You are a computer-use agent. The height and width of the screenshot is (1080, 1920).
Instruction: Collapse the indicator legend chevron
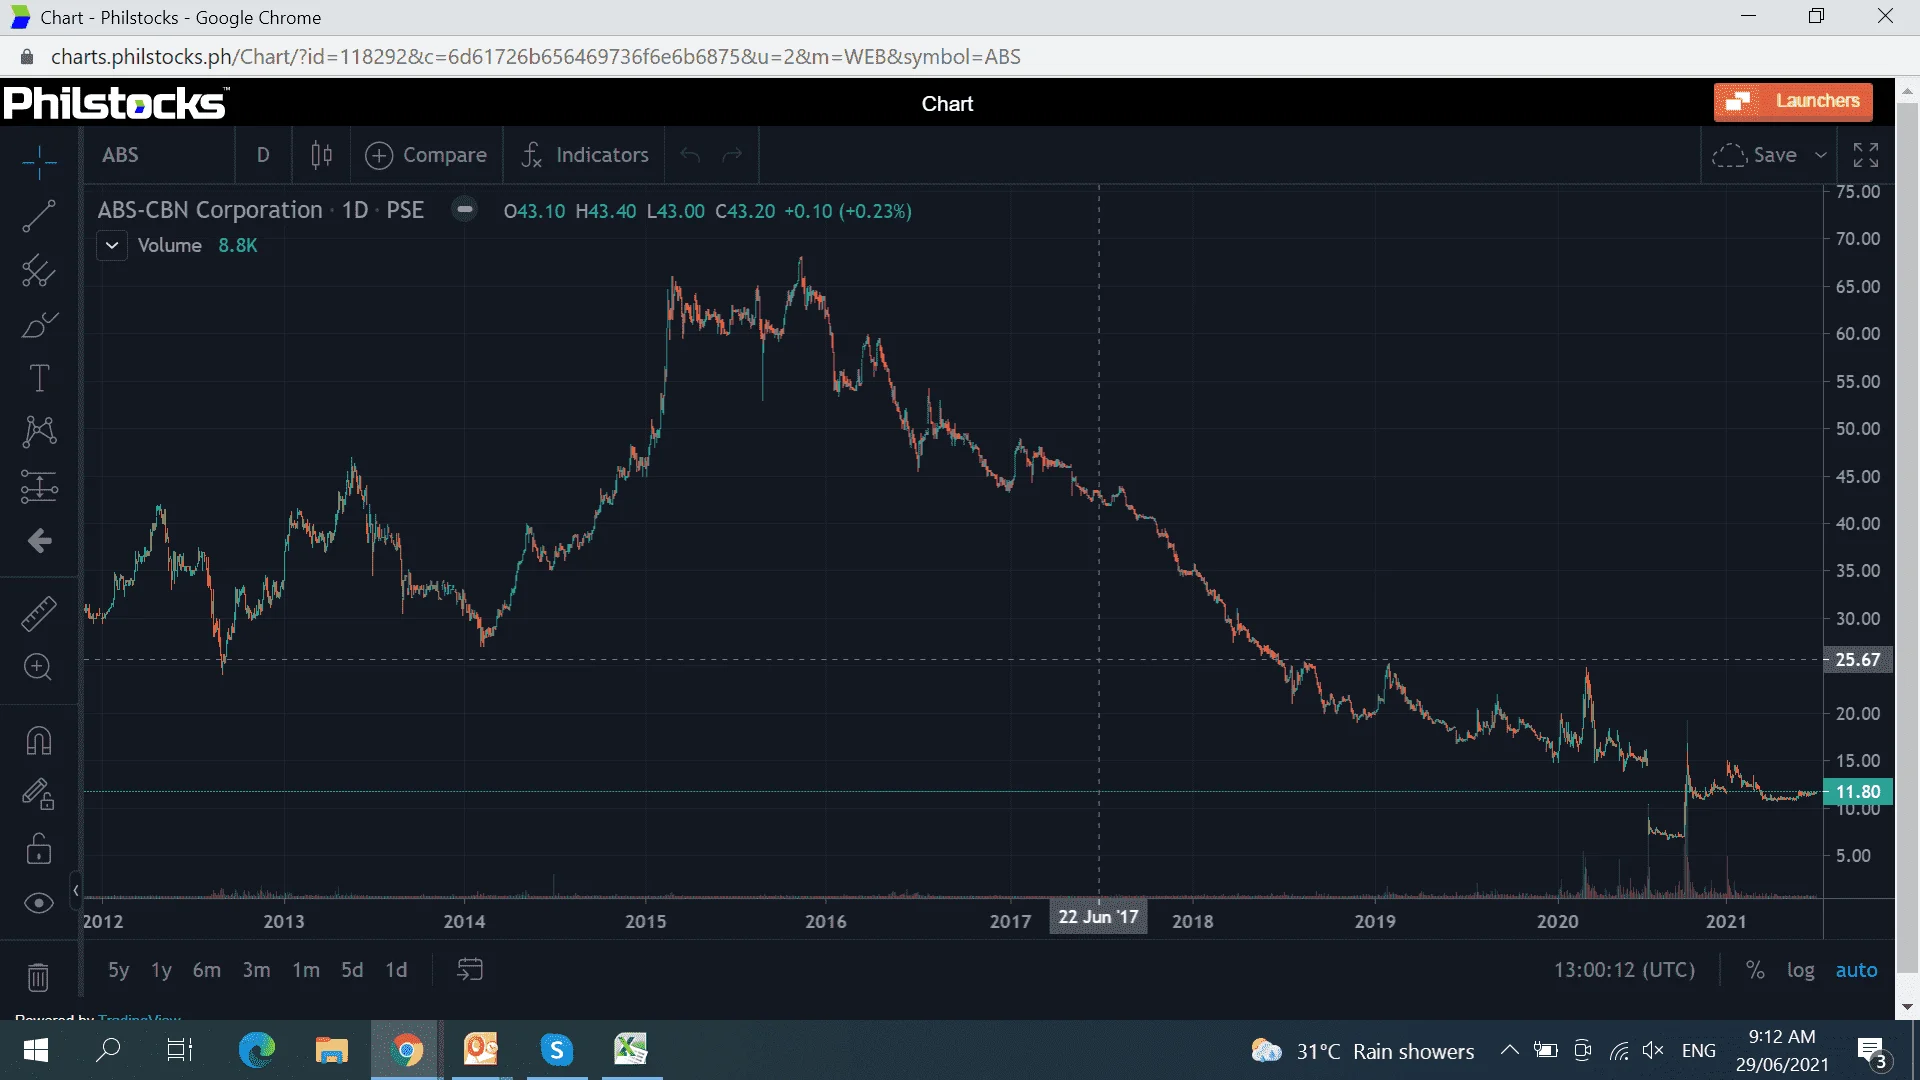[112, 245]
